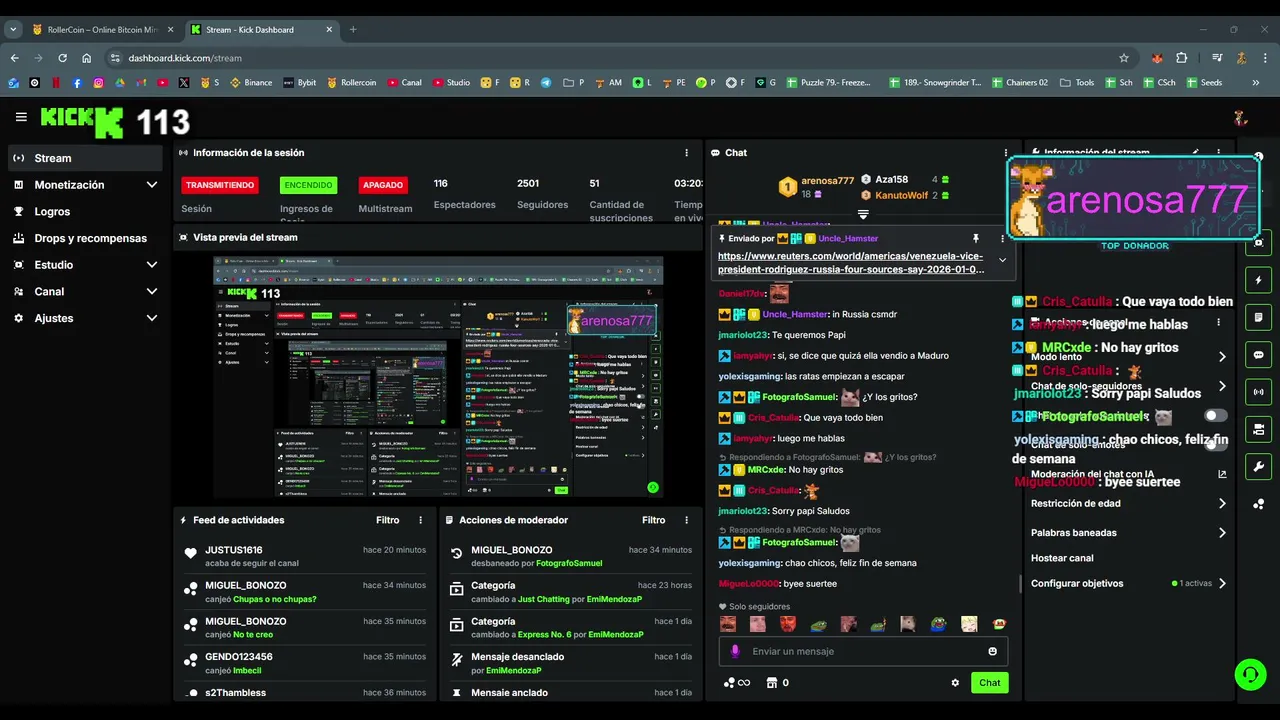Image resolution: width=1280 pixels, height=720 pixels.
Task: Open Configurar objetivos with 1 activas
Action: tap(1128, 583)
